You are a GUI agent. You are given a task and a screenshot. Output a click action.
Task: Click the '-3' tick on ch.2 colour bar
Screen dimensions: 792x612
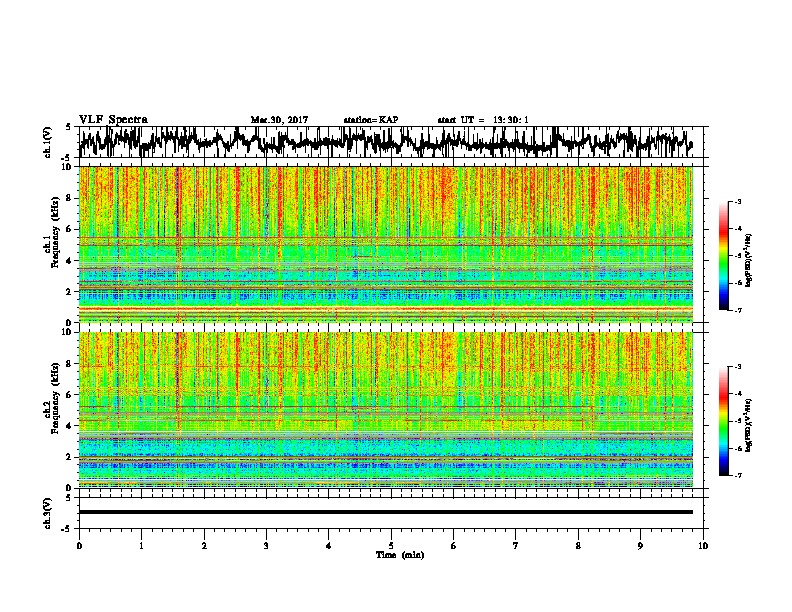737,367
